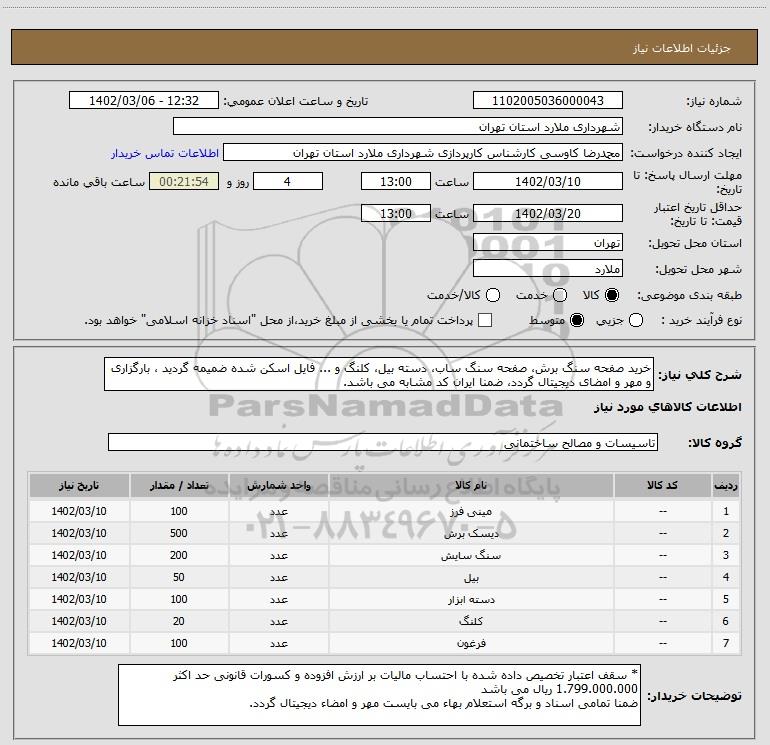Viewport: 770px width, 745px height.
Task: Click the نام کالا column header
Action: (471, 485)
